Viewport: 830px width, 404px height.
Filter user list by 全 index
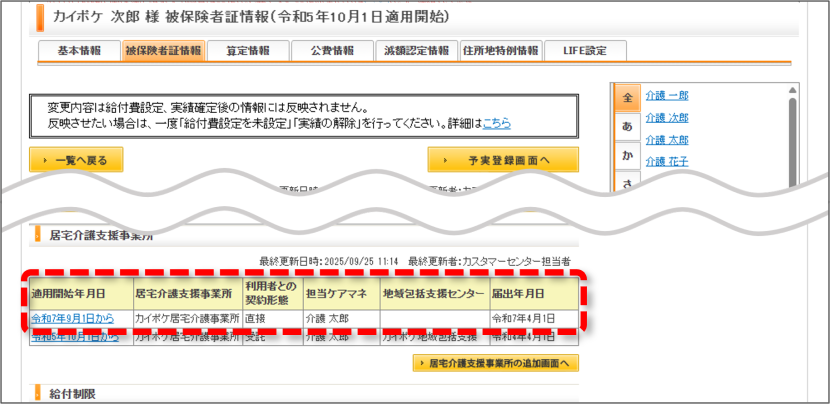click(x=628, y=98)
